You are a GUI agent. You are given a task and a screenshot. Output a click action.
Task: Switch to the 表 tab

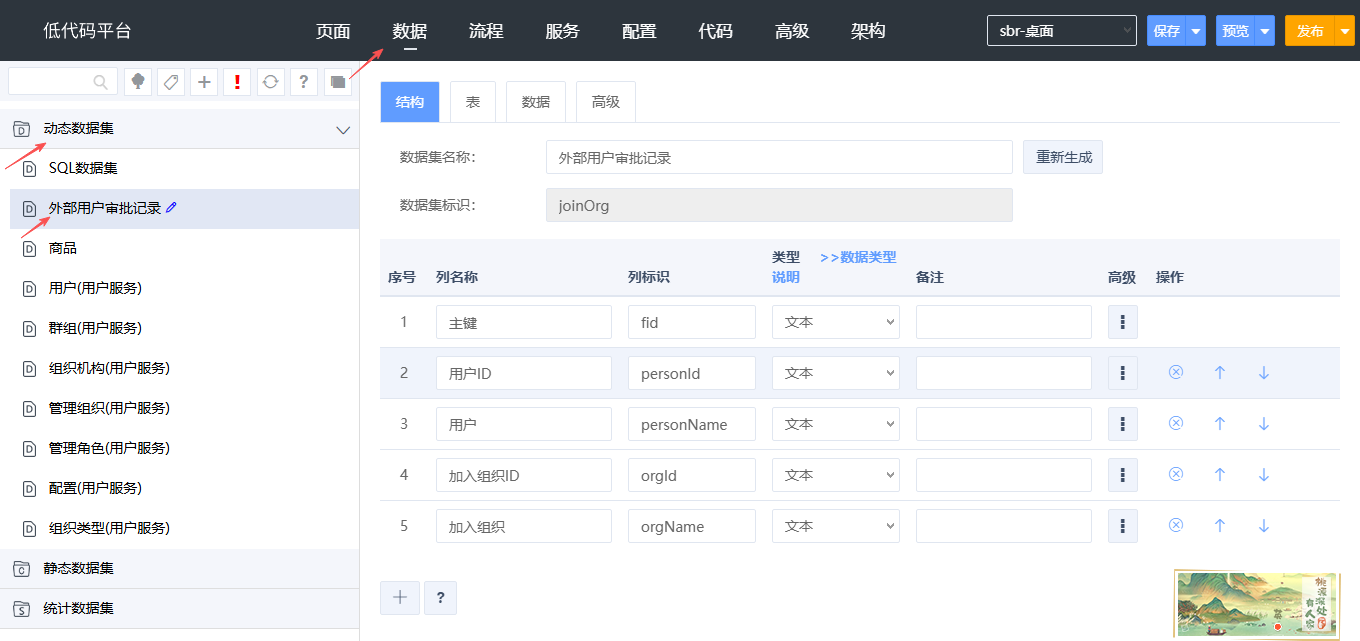pos(472,102)
